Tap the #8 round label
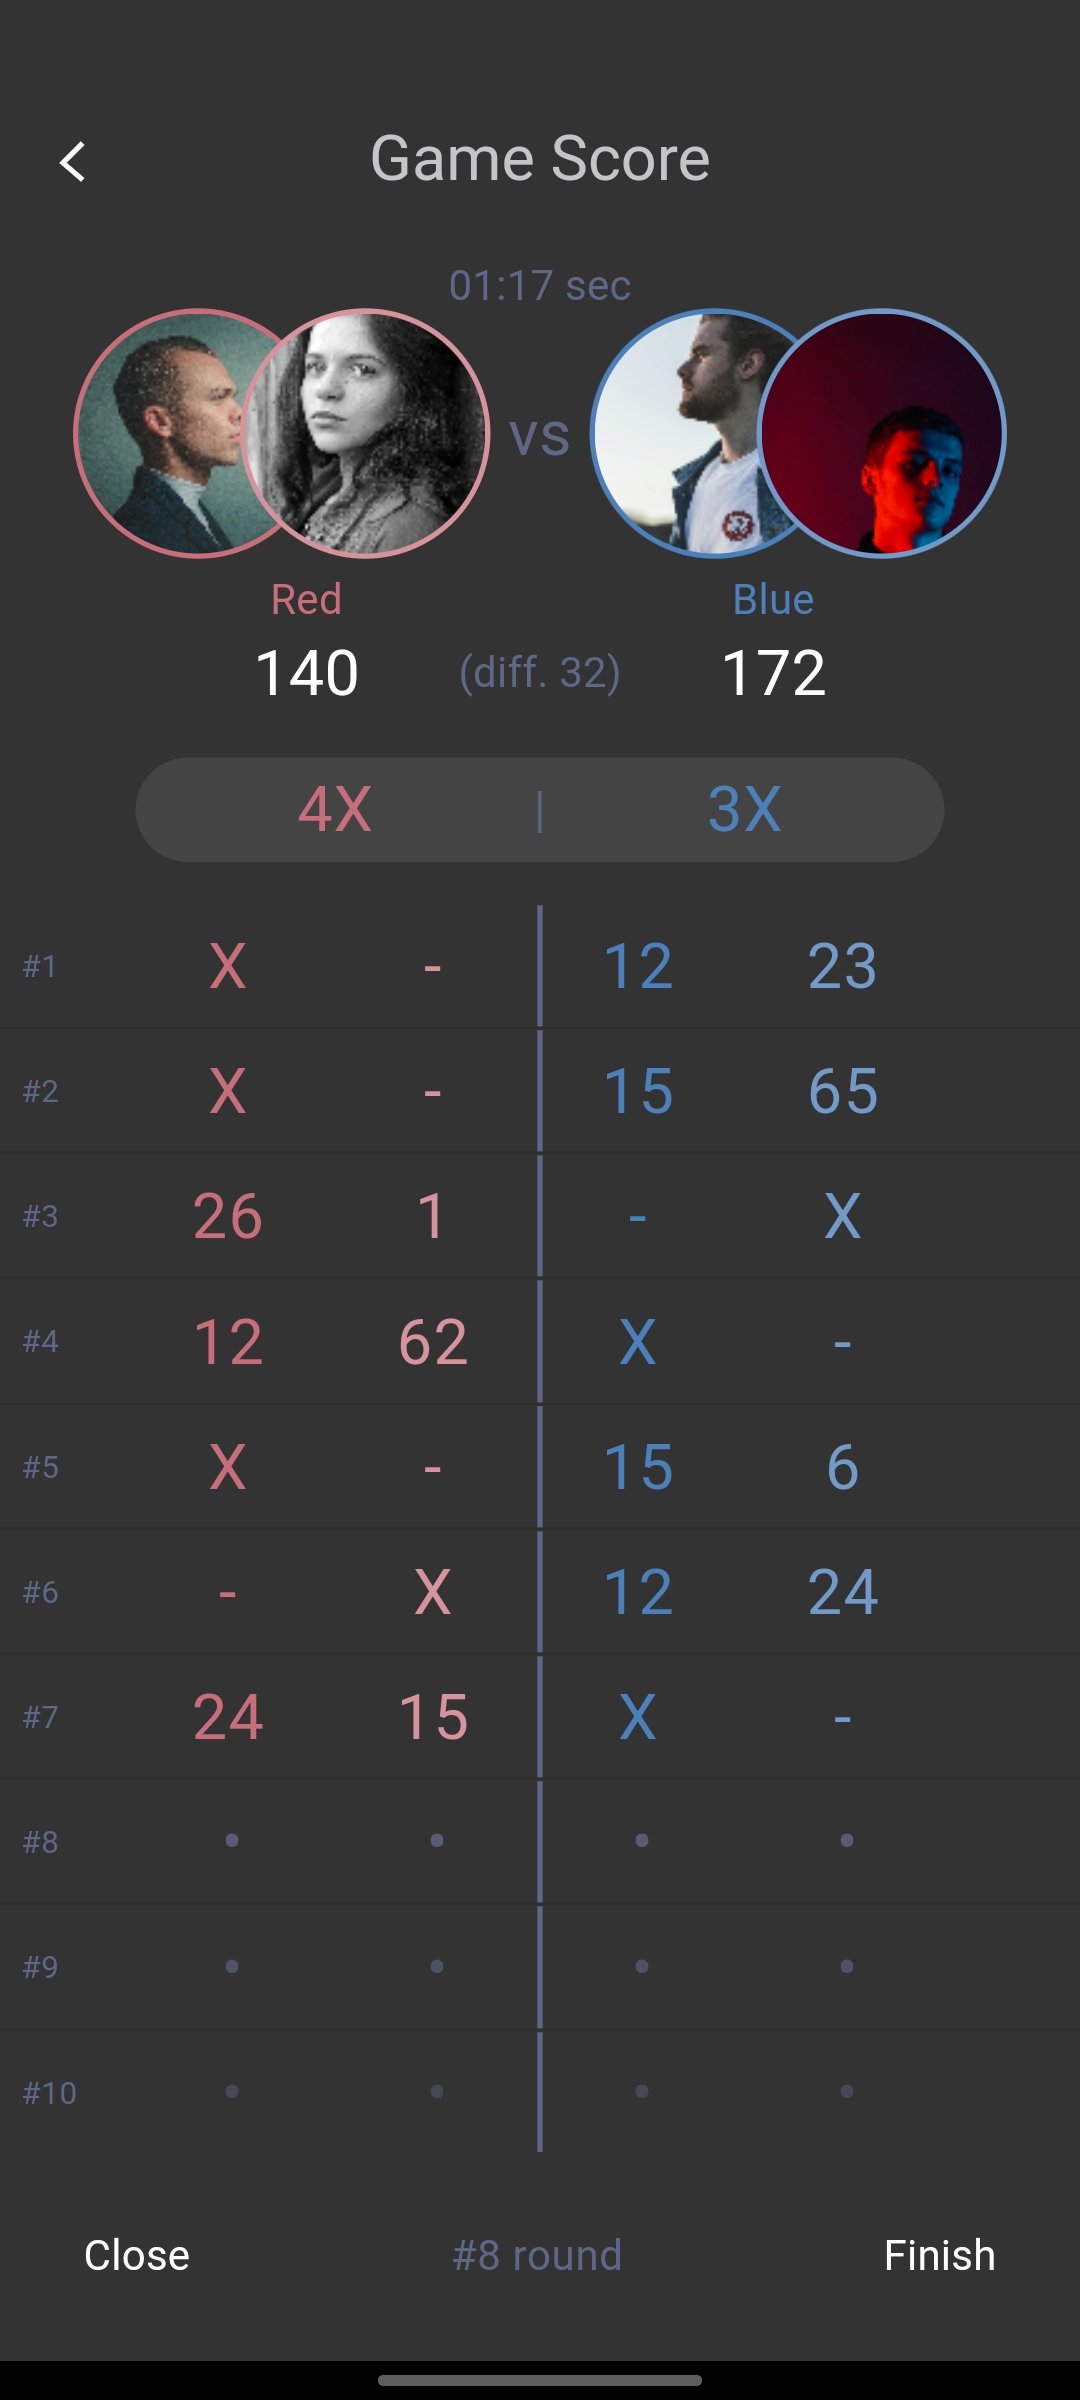This screenshot has width=1080, height=2400. pyautogui.click(x=537, y=2255)
